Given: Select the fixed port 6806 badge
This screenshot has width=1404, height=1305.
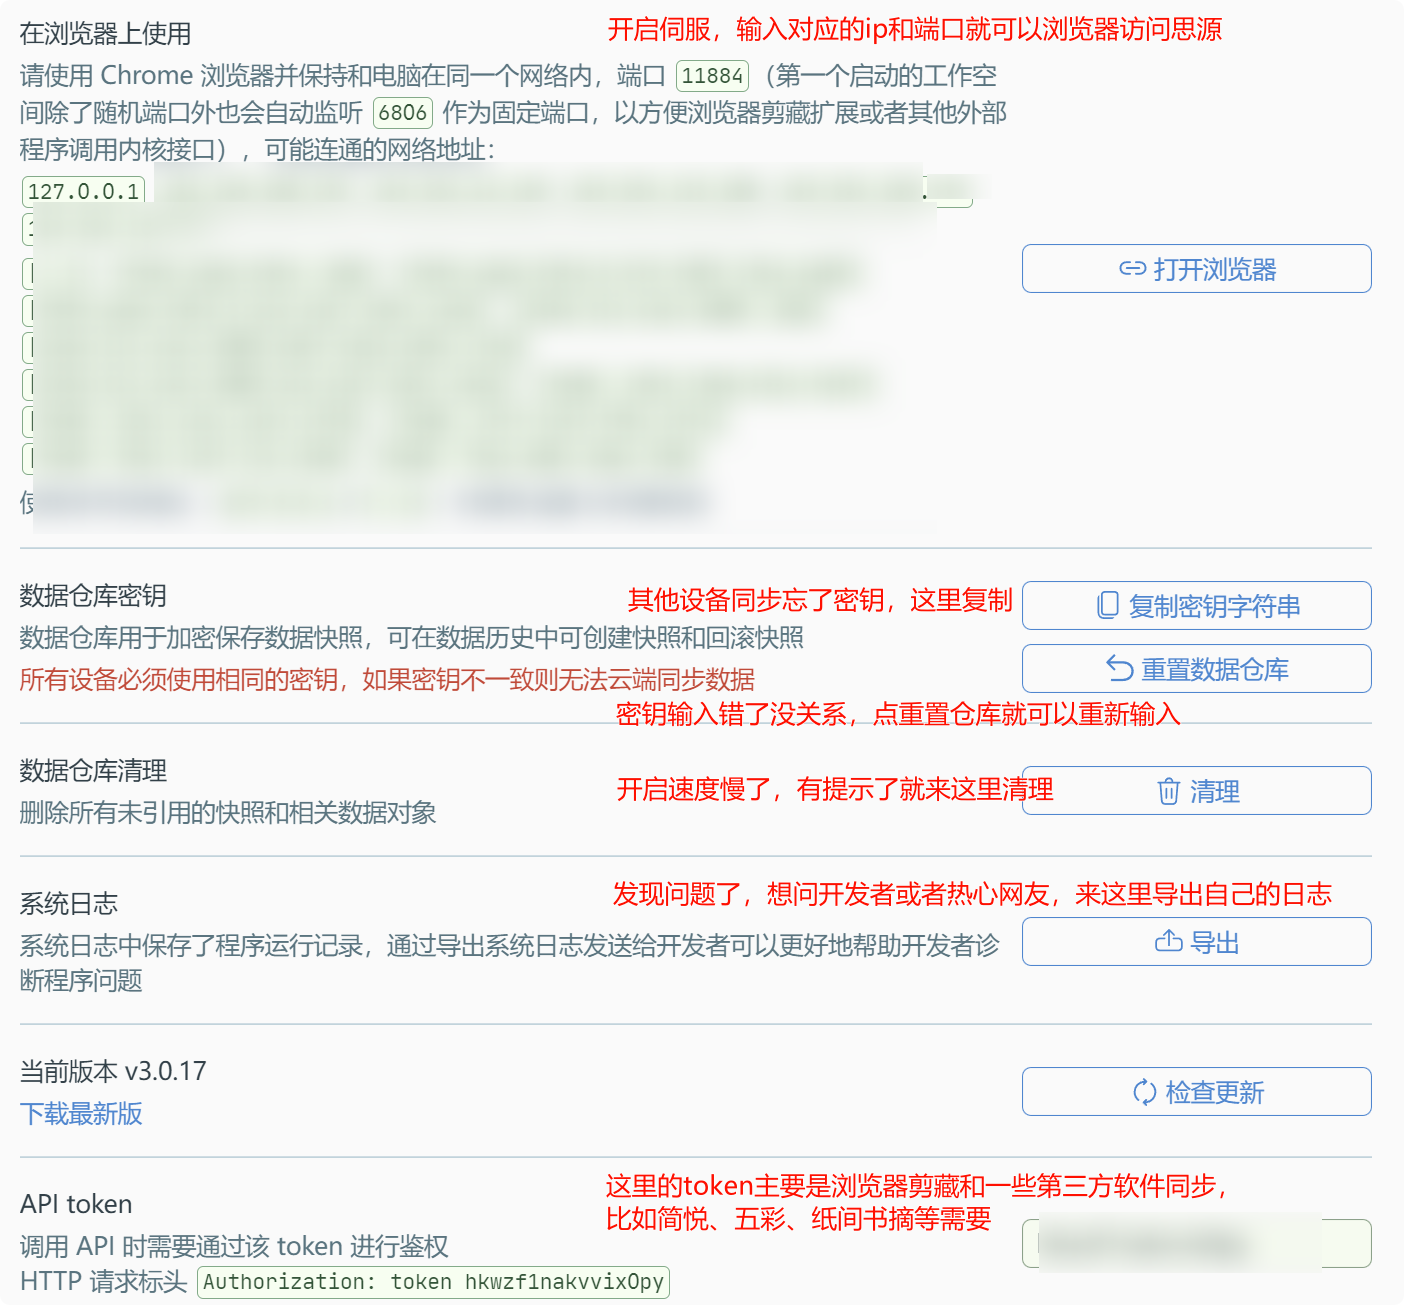Looking at the screenshot, I should (x=403, y=113).
